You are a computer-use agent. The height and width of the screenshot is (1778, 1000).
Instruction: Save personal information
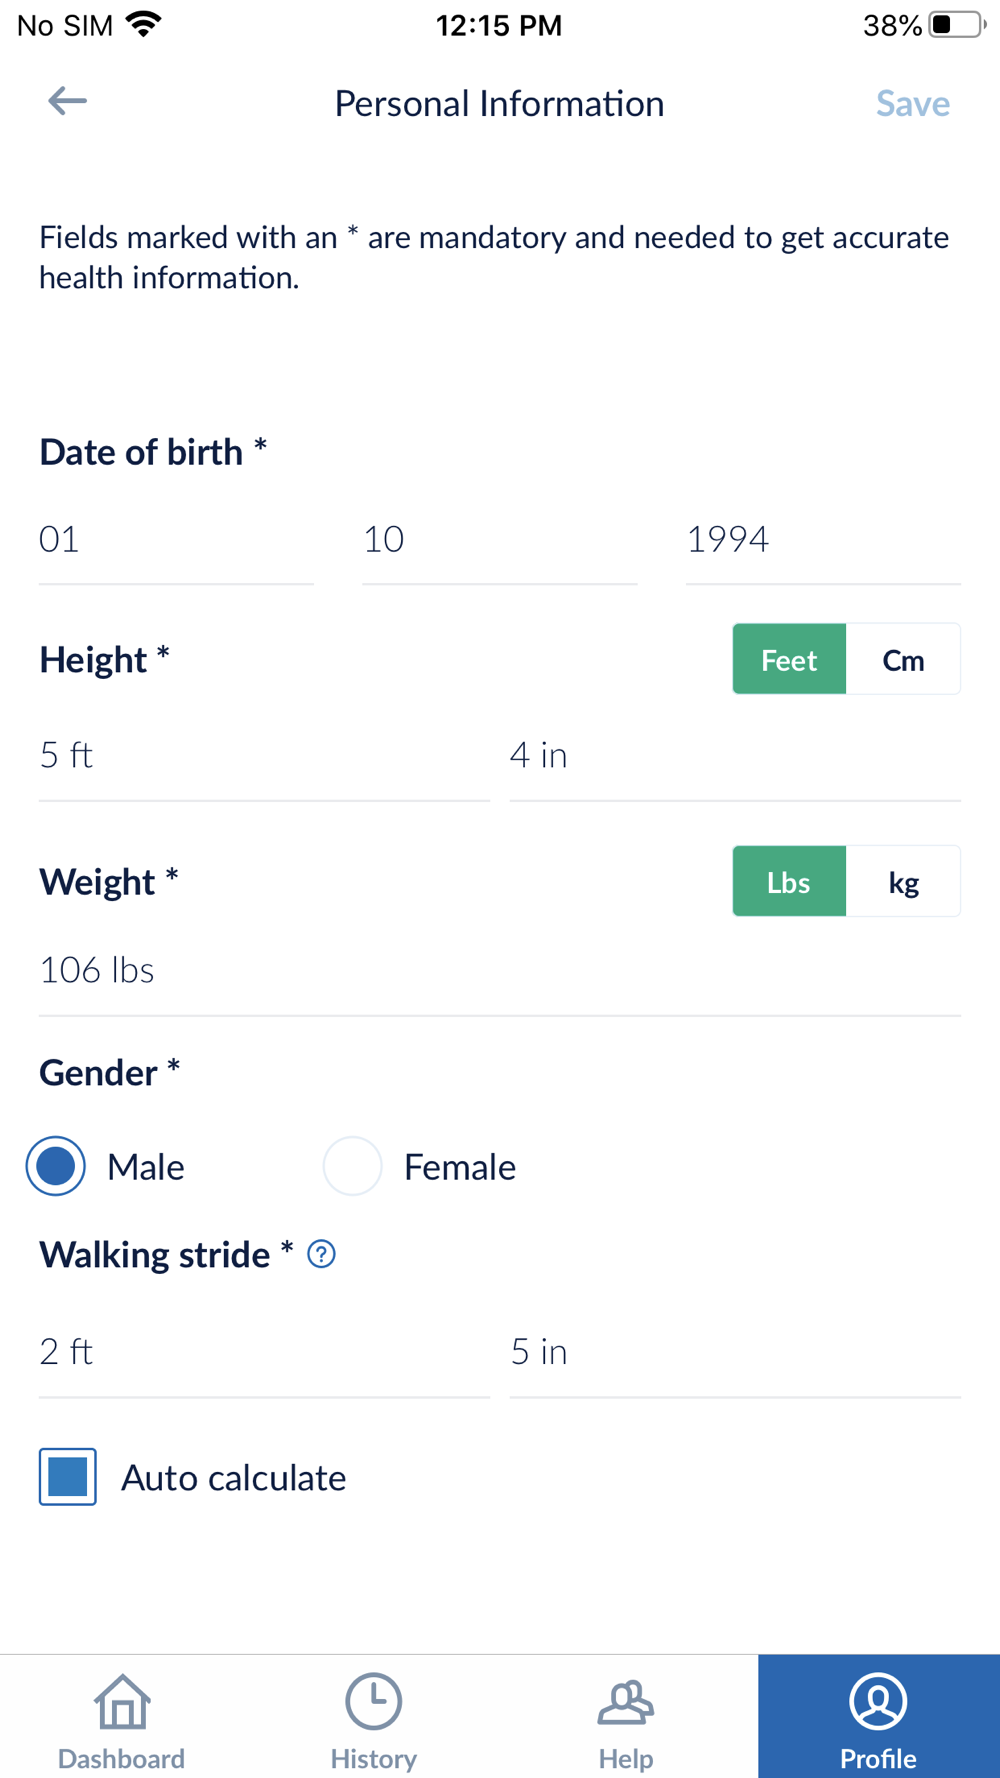(912, 103)
